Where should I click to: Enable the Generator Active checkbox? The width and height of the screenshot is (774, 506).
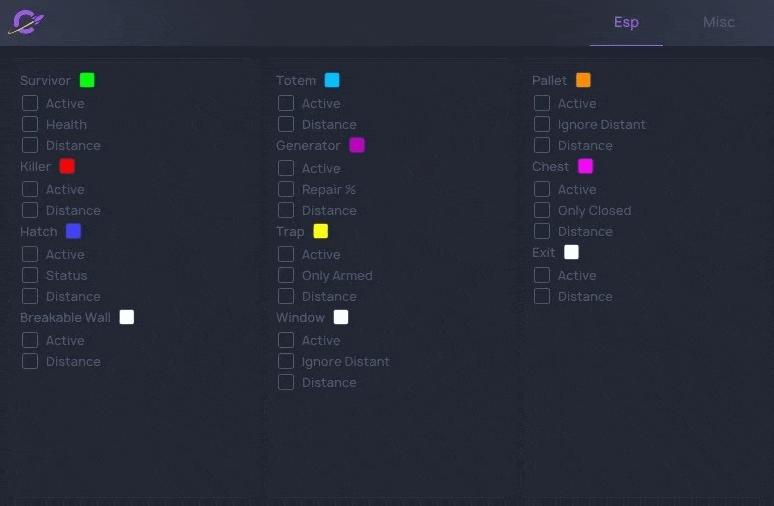coord(286,168)
